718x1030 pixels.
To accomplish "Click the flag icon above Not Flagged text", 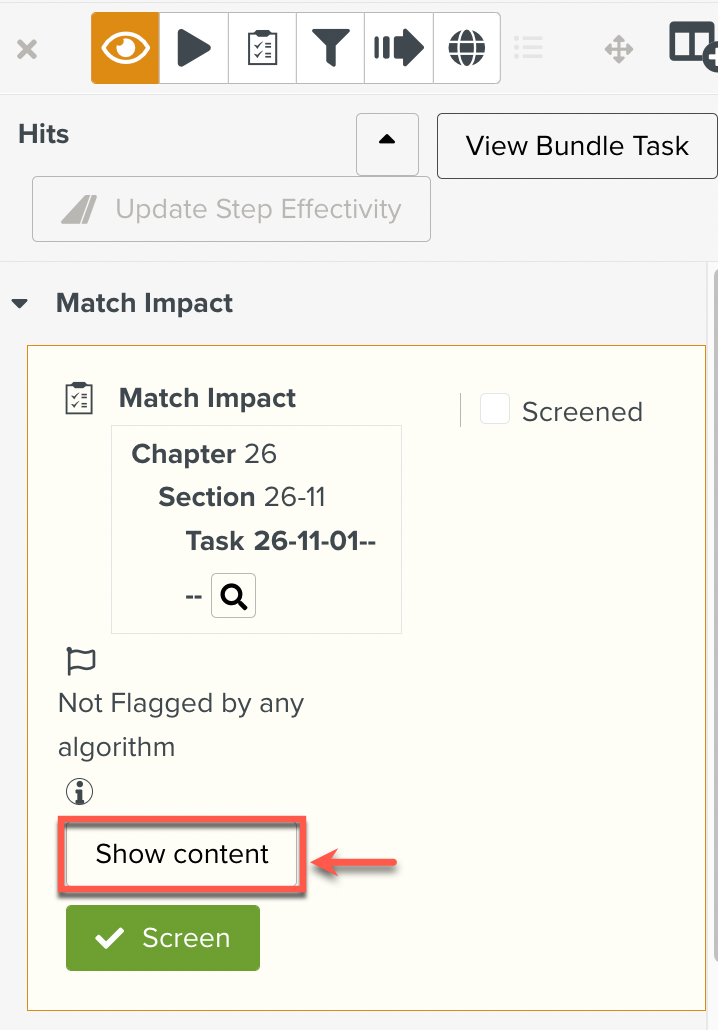I will pos(80,661).
